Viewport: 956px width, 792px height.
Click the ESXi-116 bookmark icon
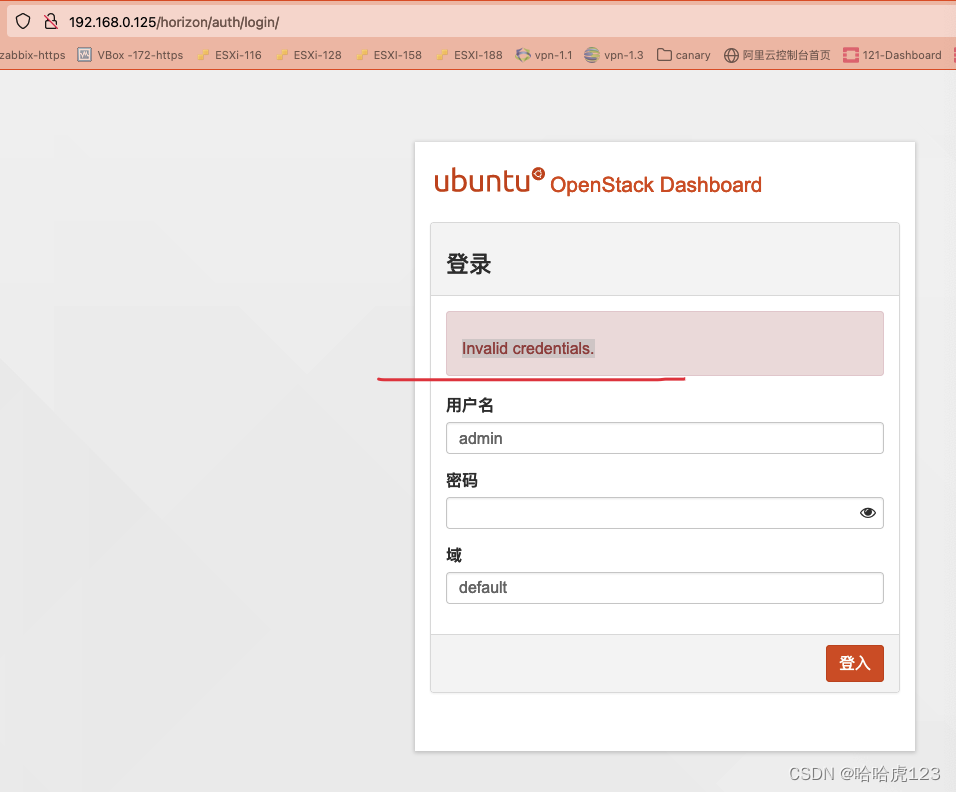click(201, 55)
